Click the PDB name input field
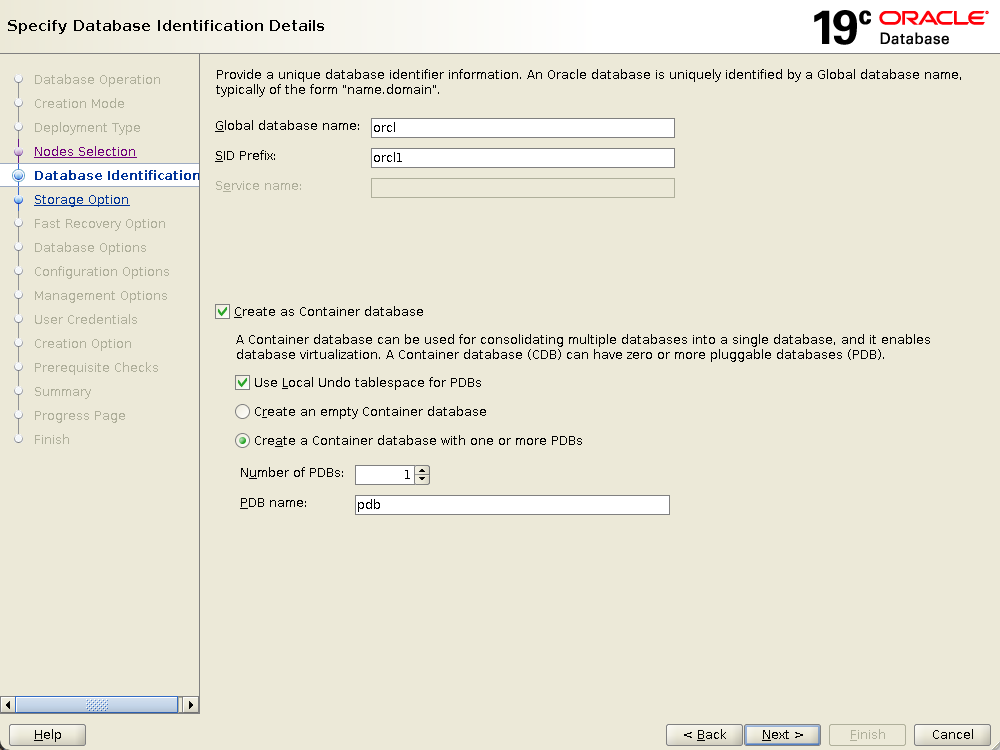Screen dimensions: 1000x750 point(511,505)
